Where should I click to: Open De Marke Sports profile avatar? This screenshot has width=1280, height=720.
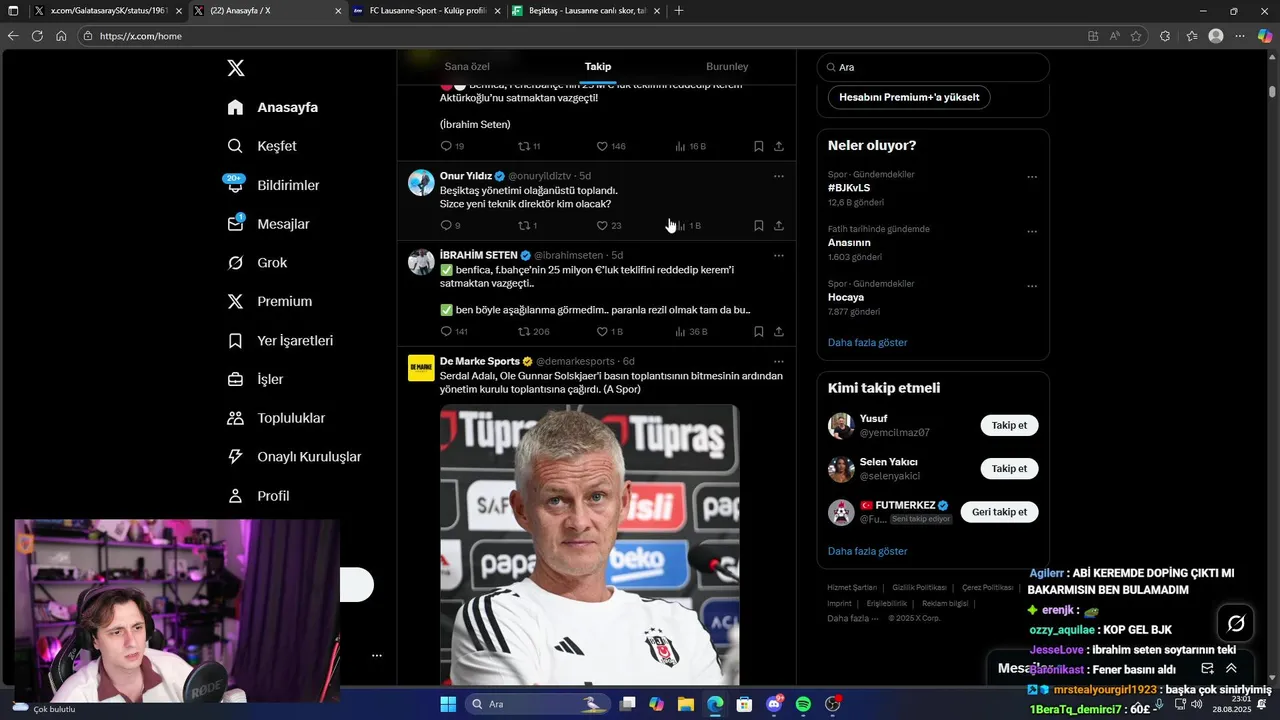coord(421,368)
